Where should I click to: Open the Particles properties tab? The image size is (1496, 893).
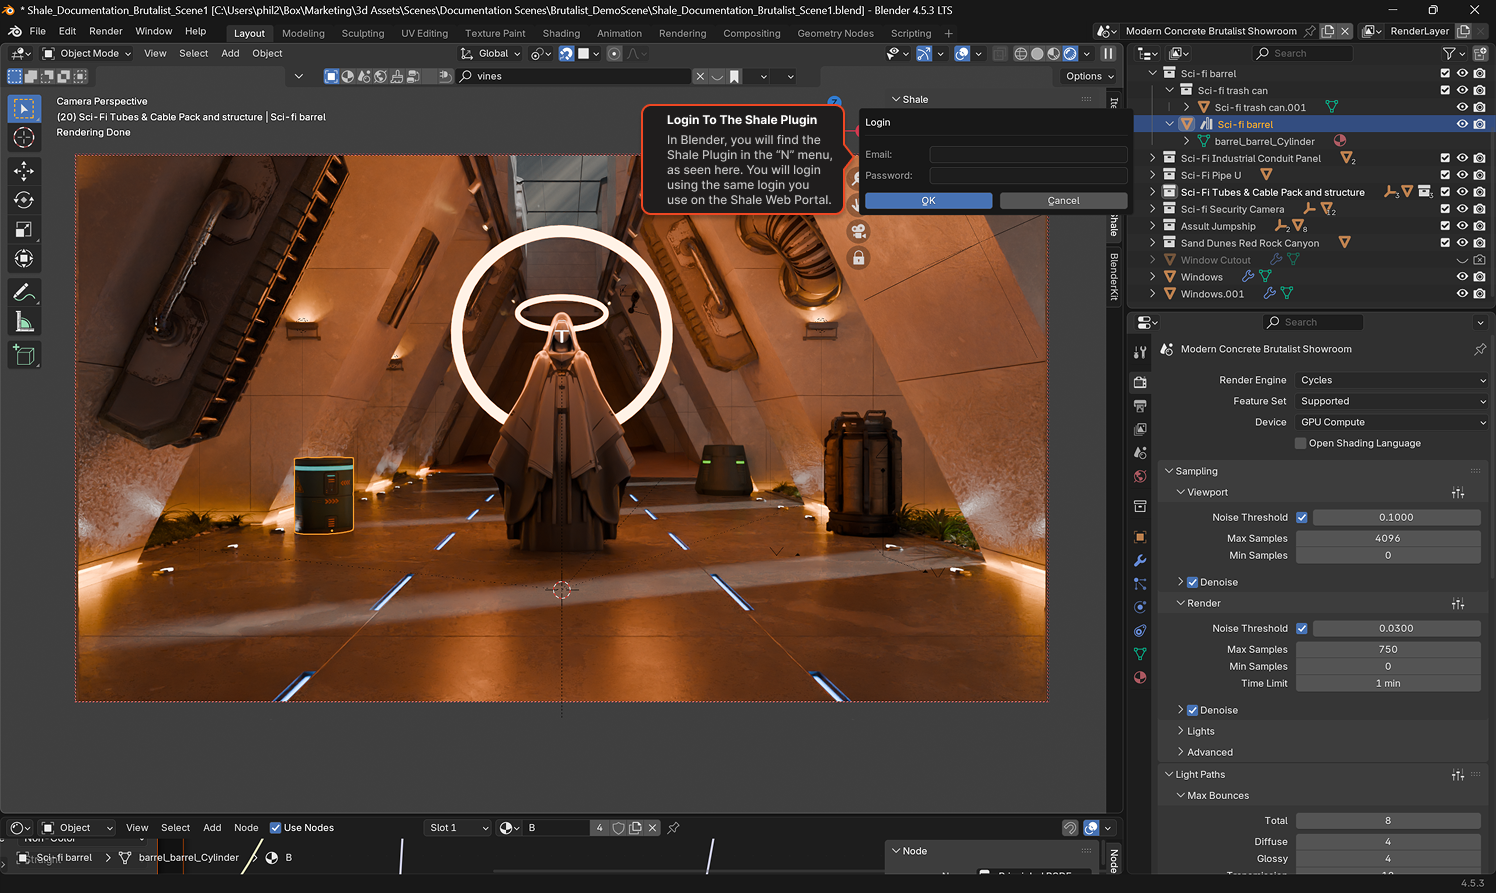tap(1140, 584)
